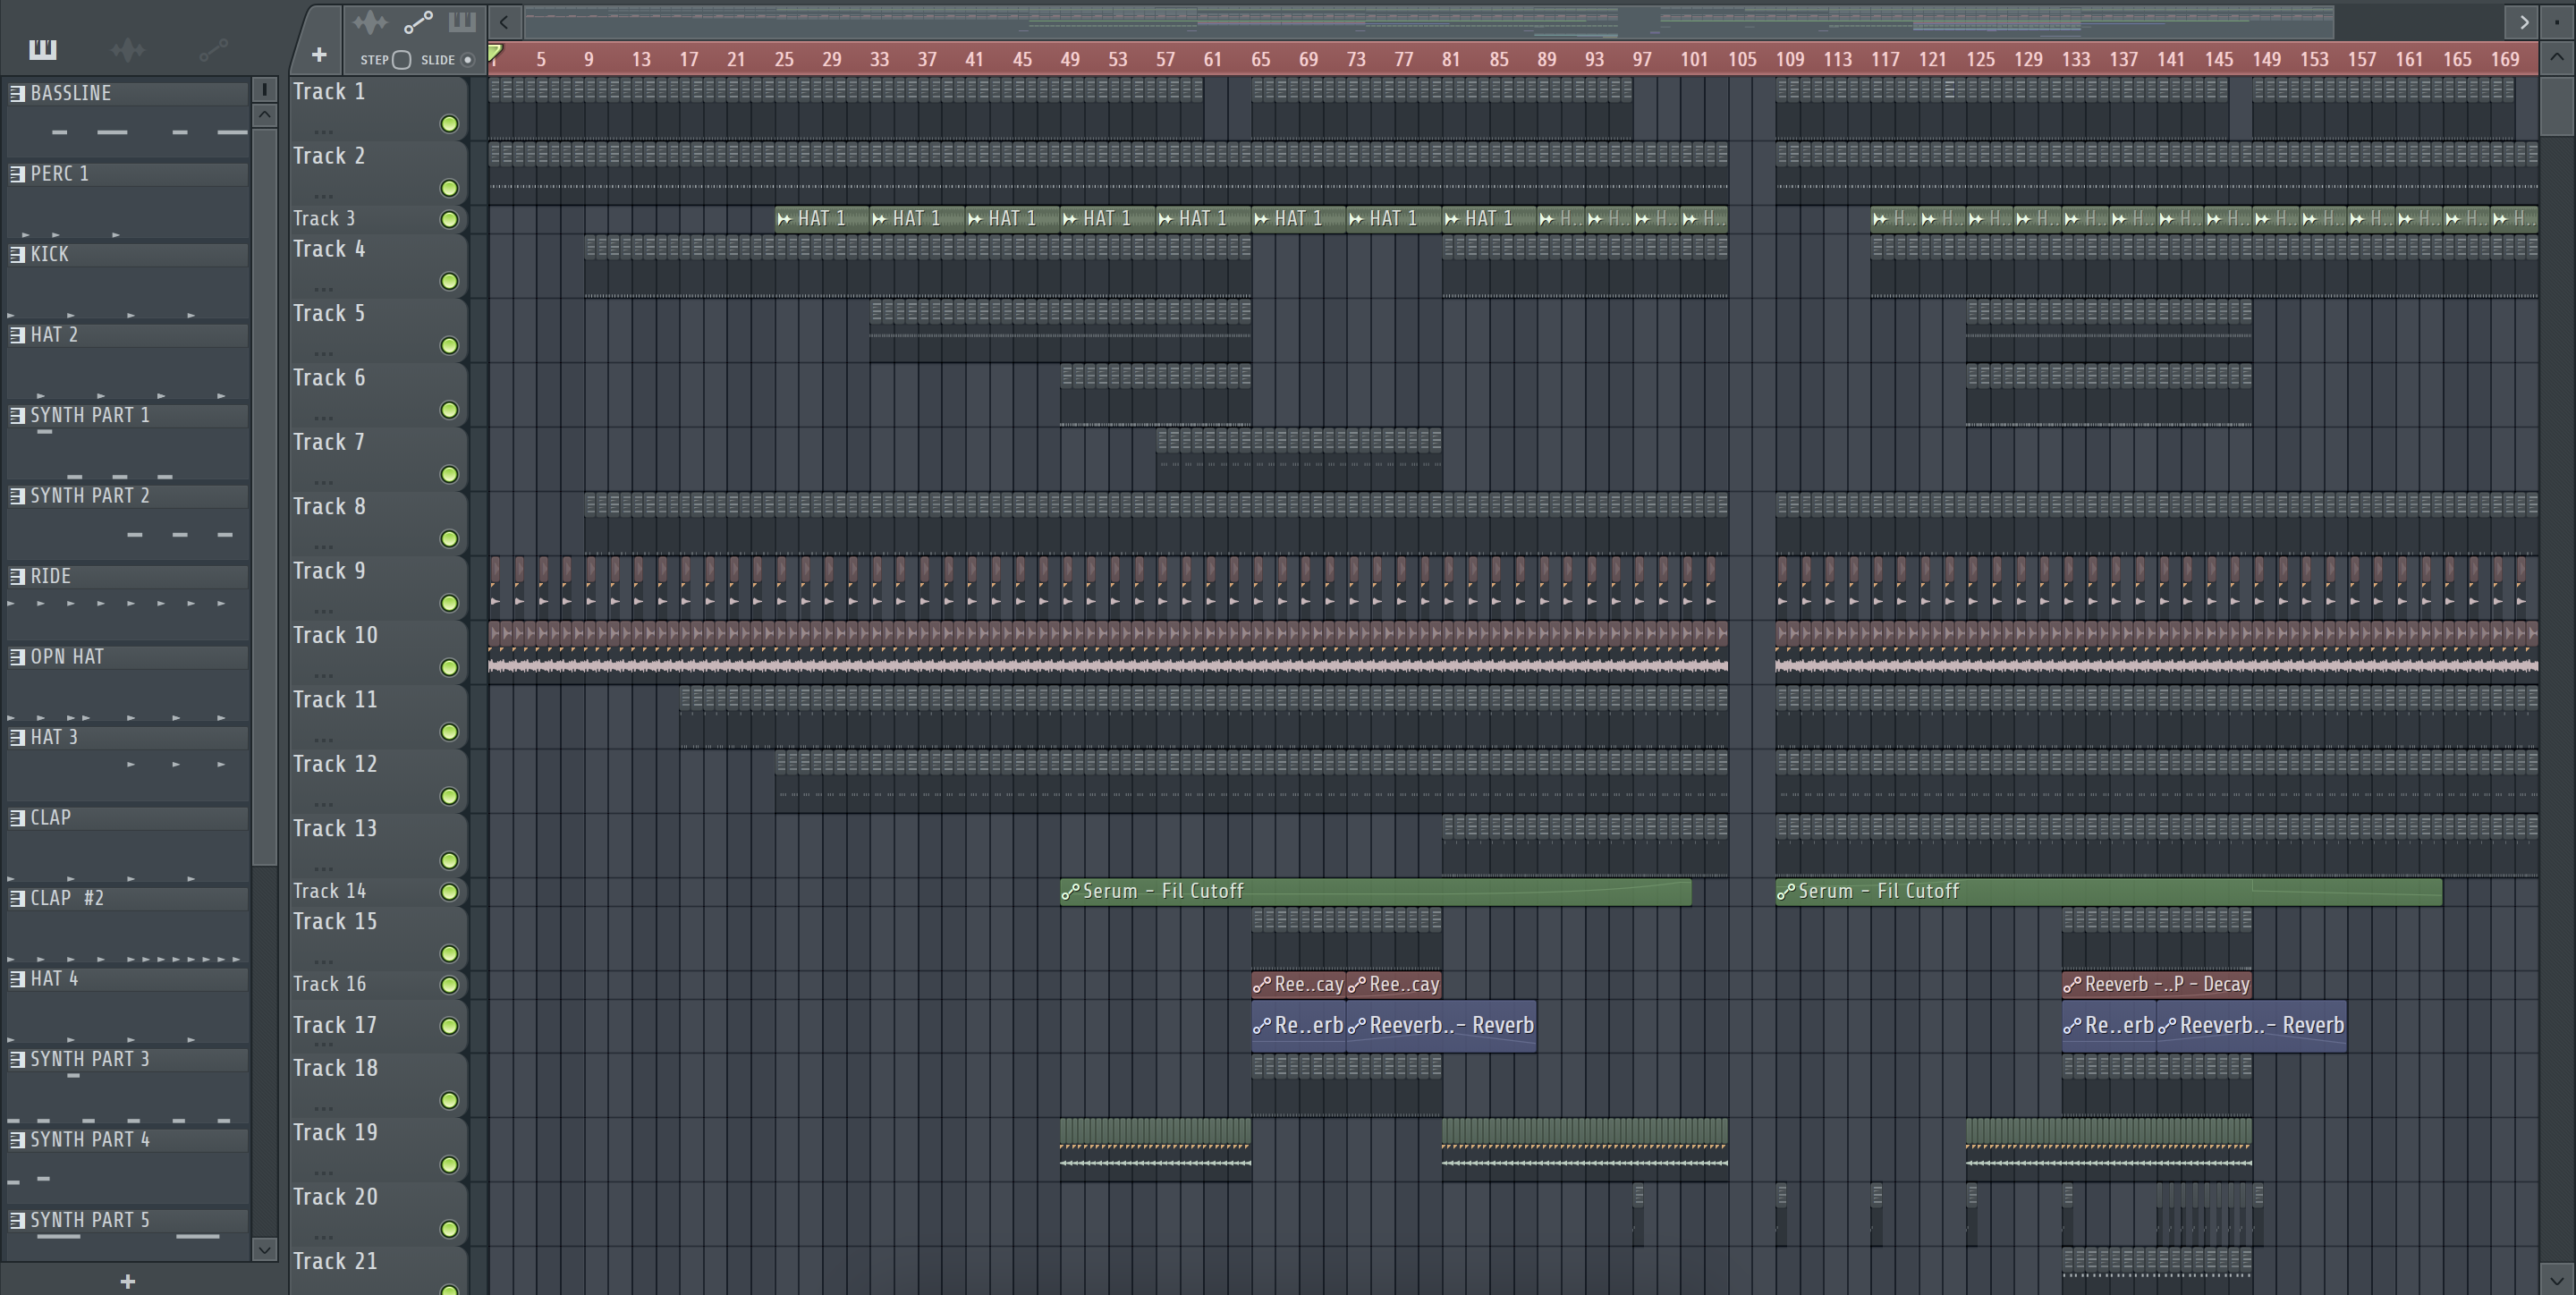Toggle the SLIDE radio button
The height and width of the screenshot is (1295, 2576).
click(467, 60)
